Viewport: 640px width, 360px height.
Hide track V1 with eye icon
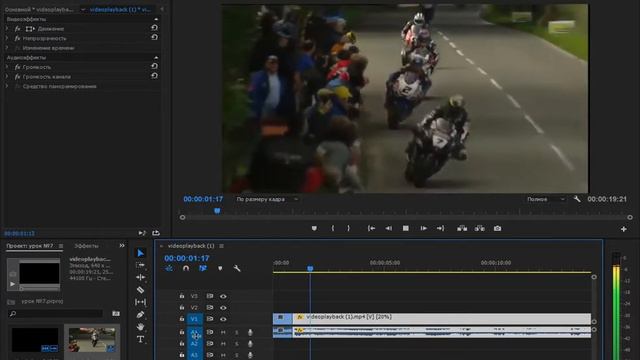pyautogui.click(x=223, y=319)
